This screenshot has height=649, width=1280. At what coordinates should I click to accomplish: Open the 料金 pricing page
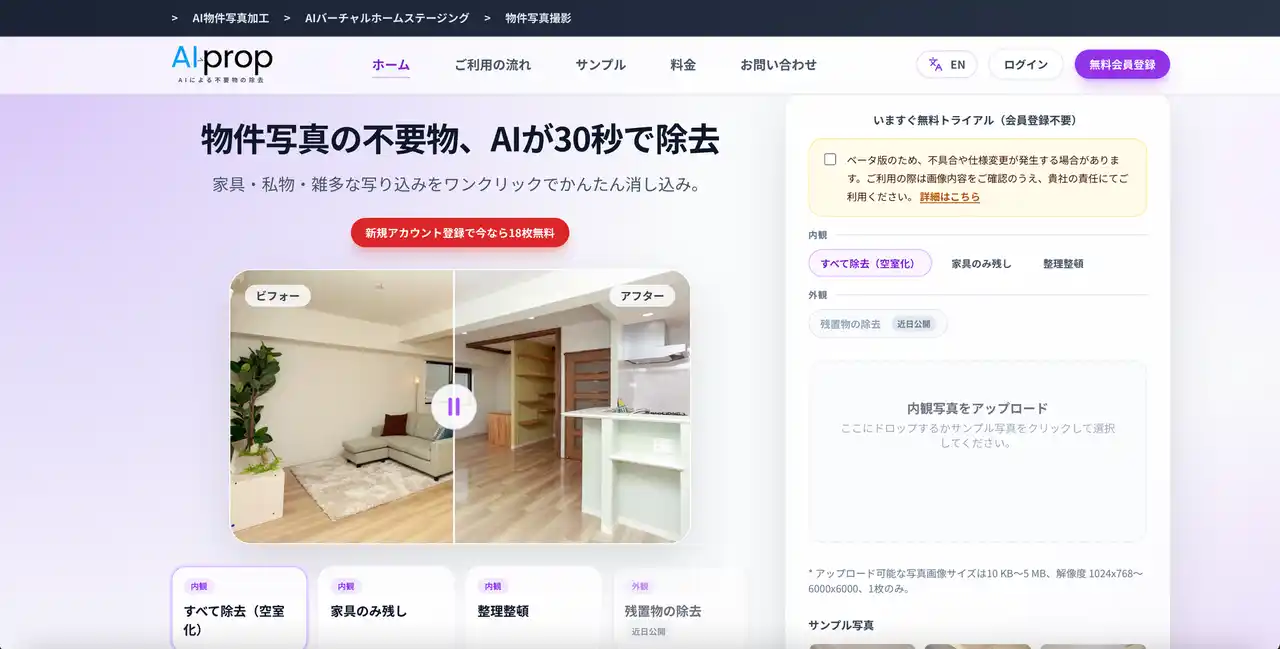tap(683, 65)
